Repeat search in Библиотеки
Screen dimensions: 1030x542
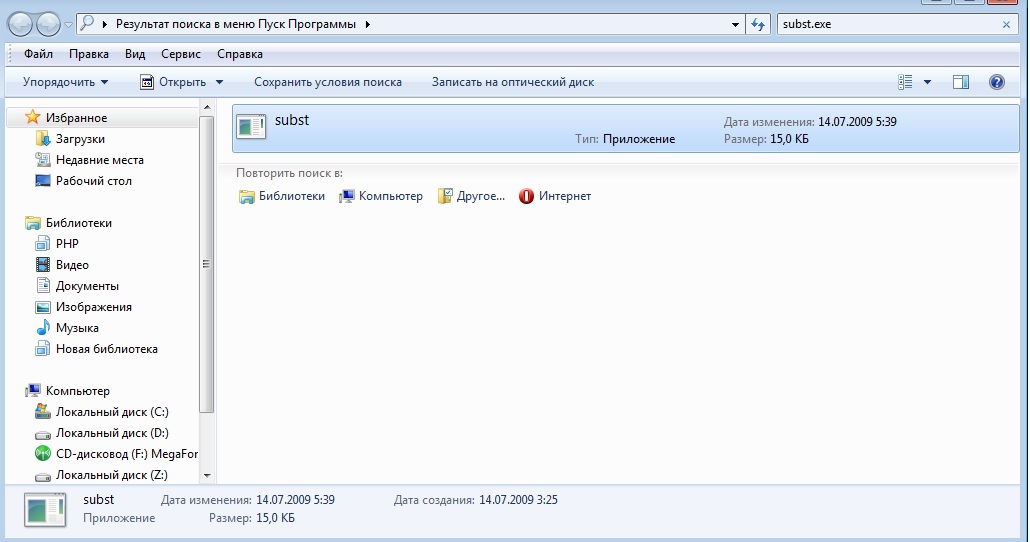pyautogui.click(x=282, y=196)
